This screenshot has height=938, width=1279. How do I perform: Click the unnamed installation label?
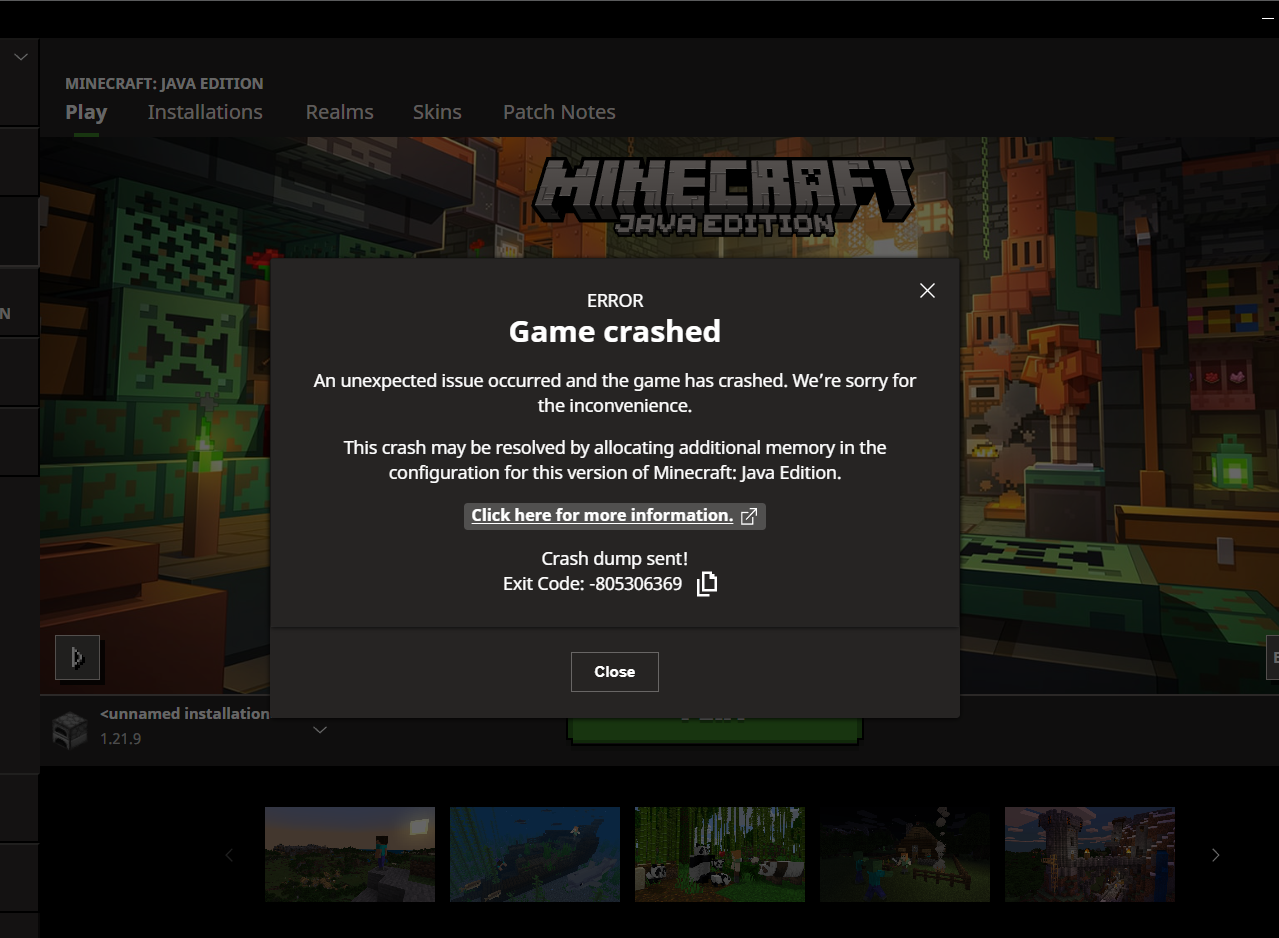click(x=185, y=714)
